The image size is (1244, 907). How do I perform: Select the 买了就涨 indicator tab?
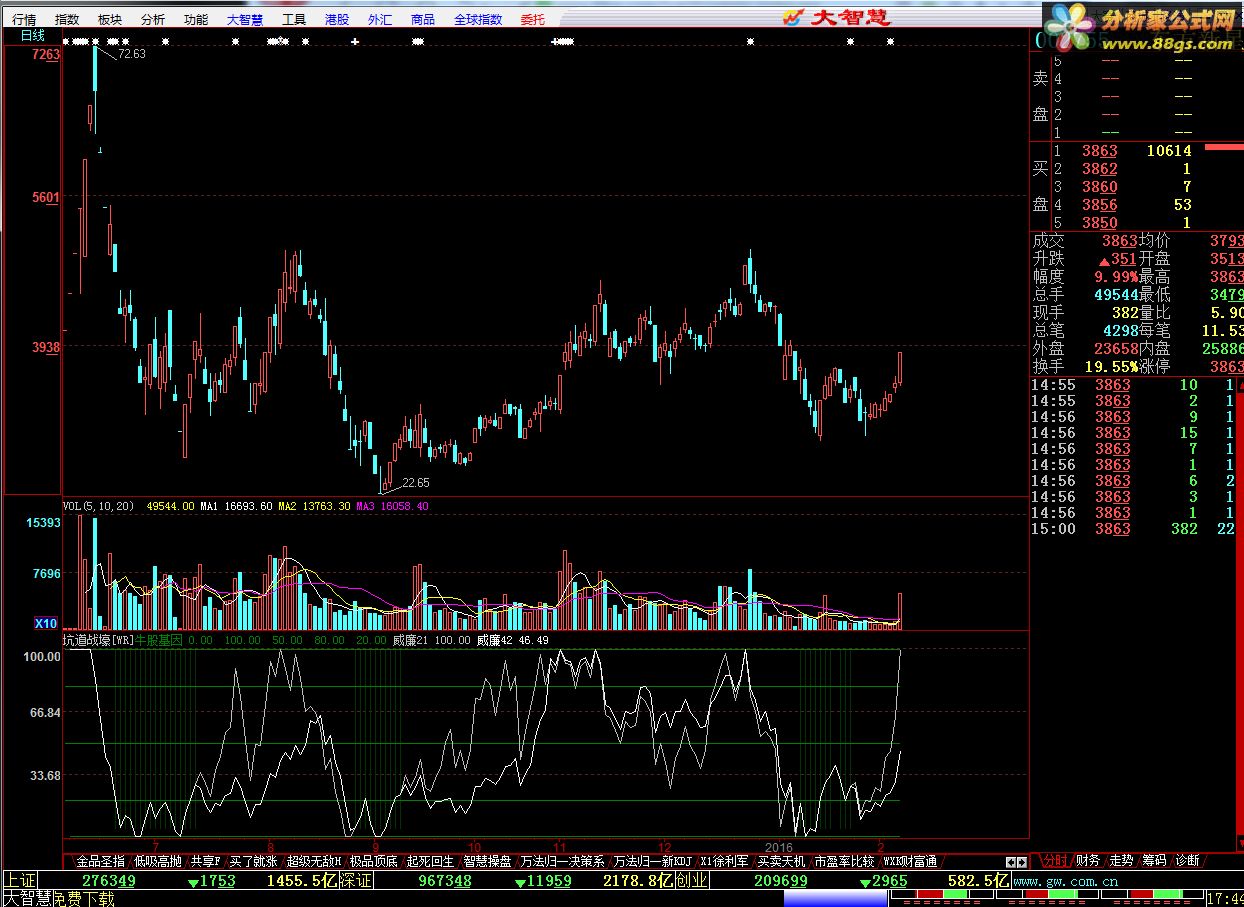tap(253, 861)
